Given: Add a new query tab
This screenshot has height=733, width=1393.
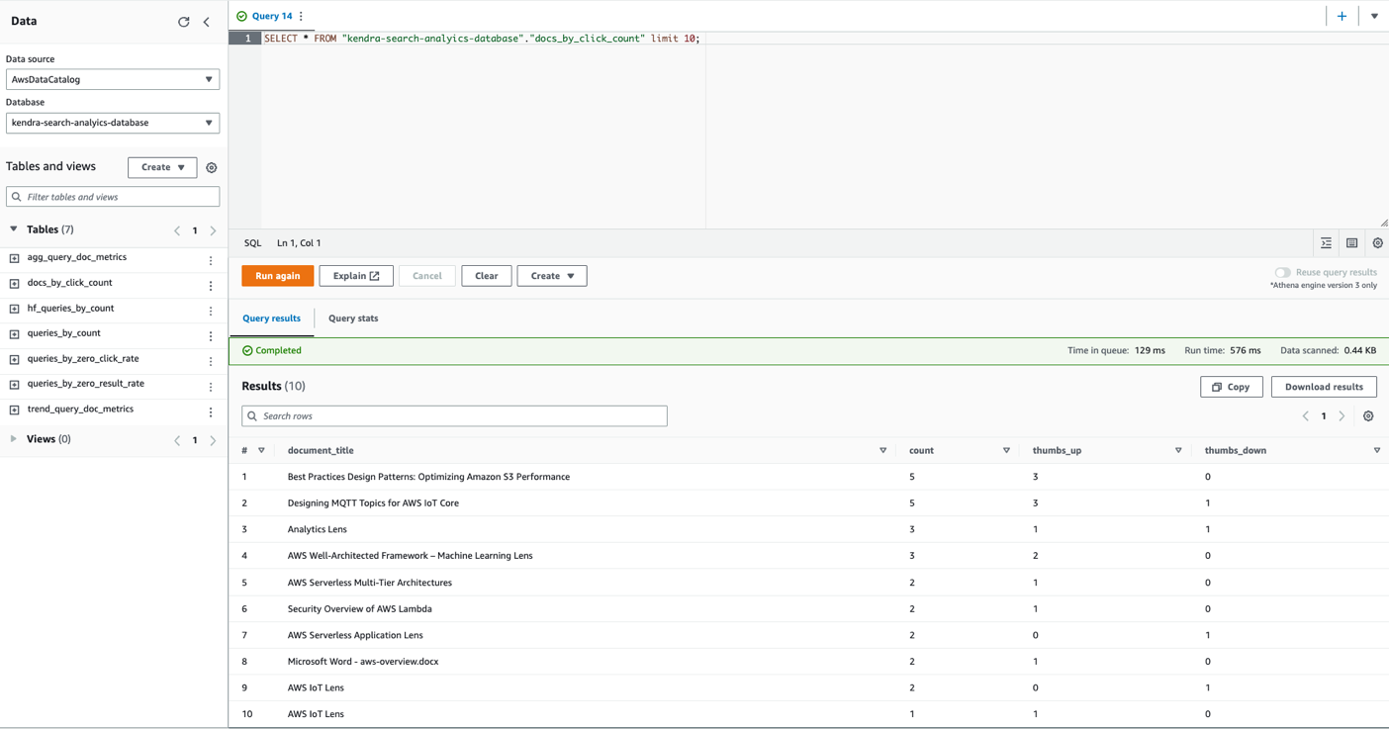Looking at the screenshot, I should click(1342, 16).
